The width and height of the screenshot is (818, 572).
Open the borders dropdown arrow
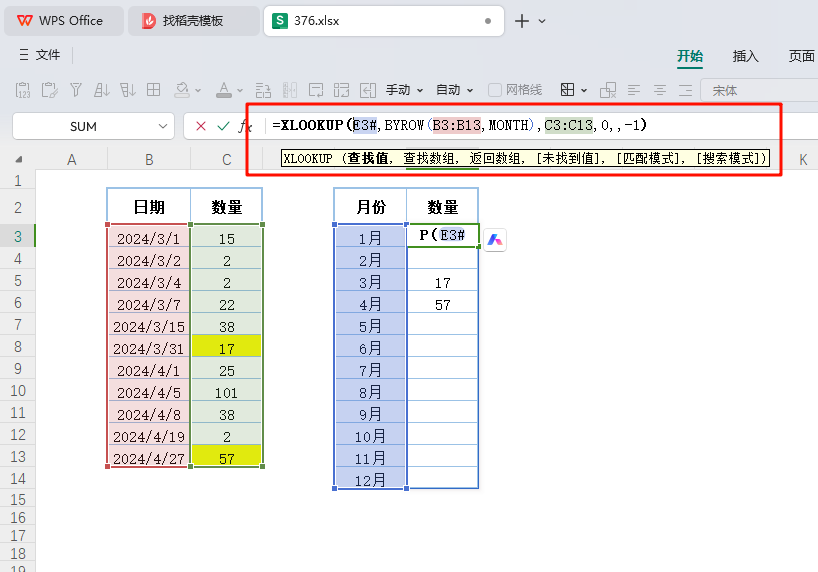point(584,90)
